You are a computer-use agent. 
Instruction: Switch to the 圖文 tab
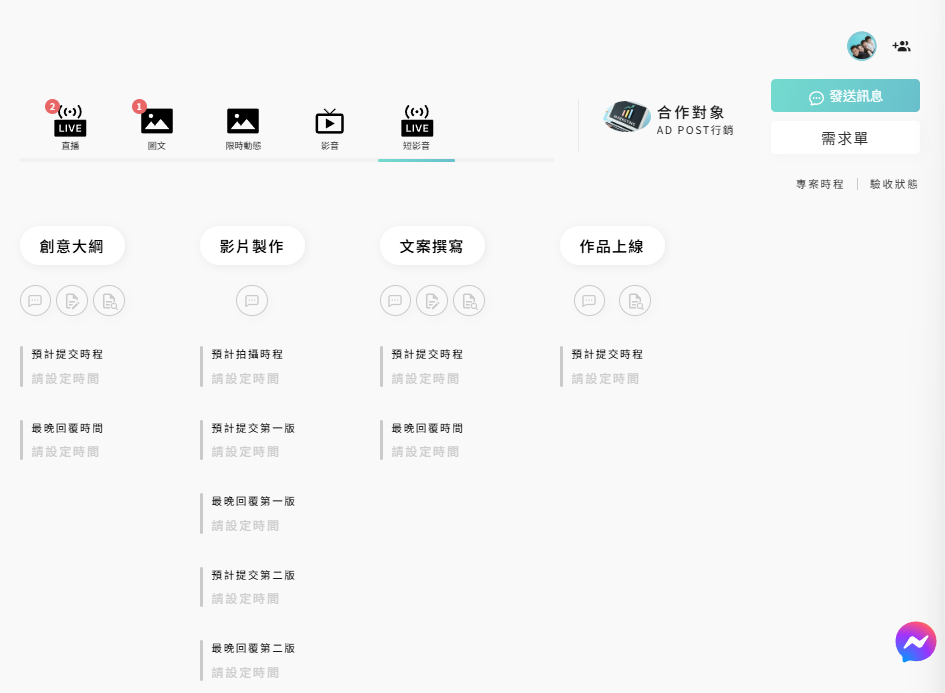pyautogui.click(x=157, y=127)
